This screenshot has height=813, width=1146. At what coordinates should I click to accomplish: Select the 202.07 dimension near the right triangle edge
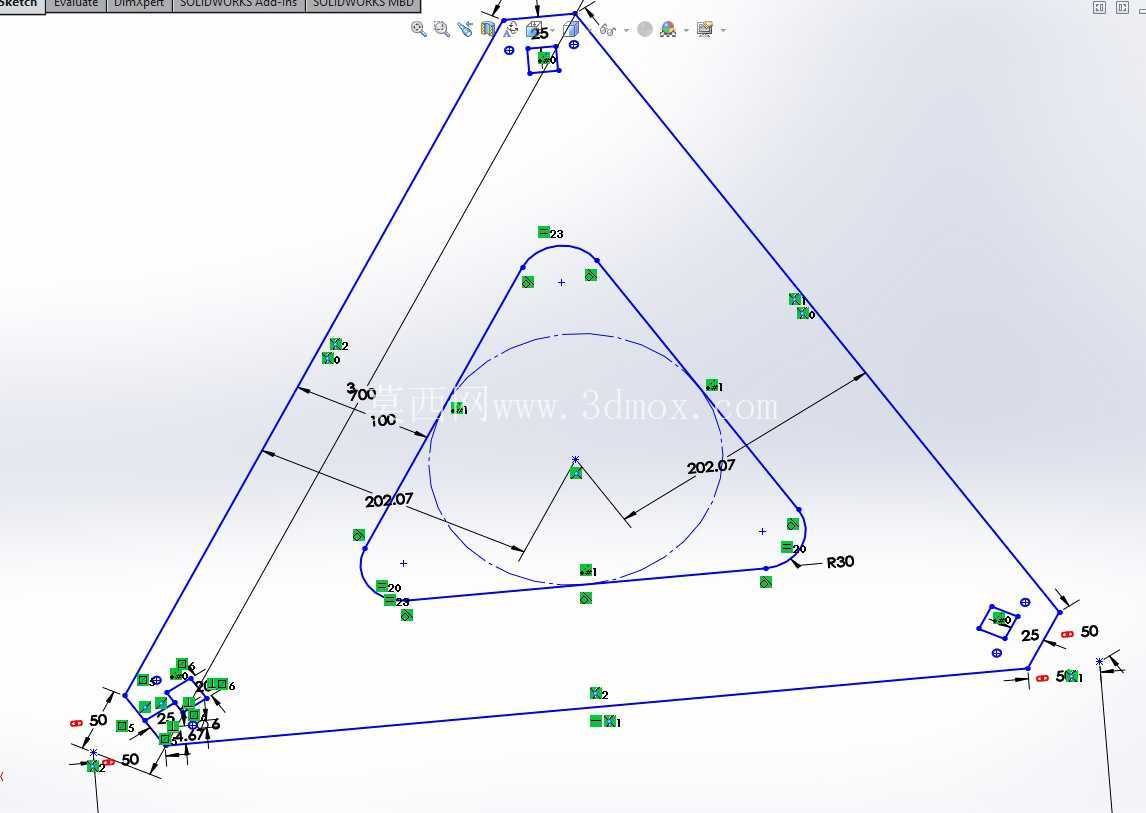tap(711, 466)
